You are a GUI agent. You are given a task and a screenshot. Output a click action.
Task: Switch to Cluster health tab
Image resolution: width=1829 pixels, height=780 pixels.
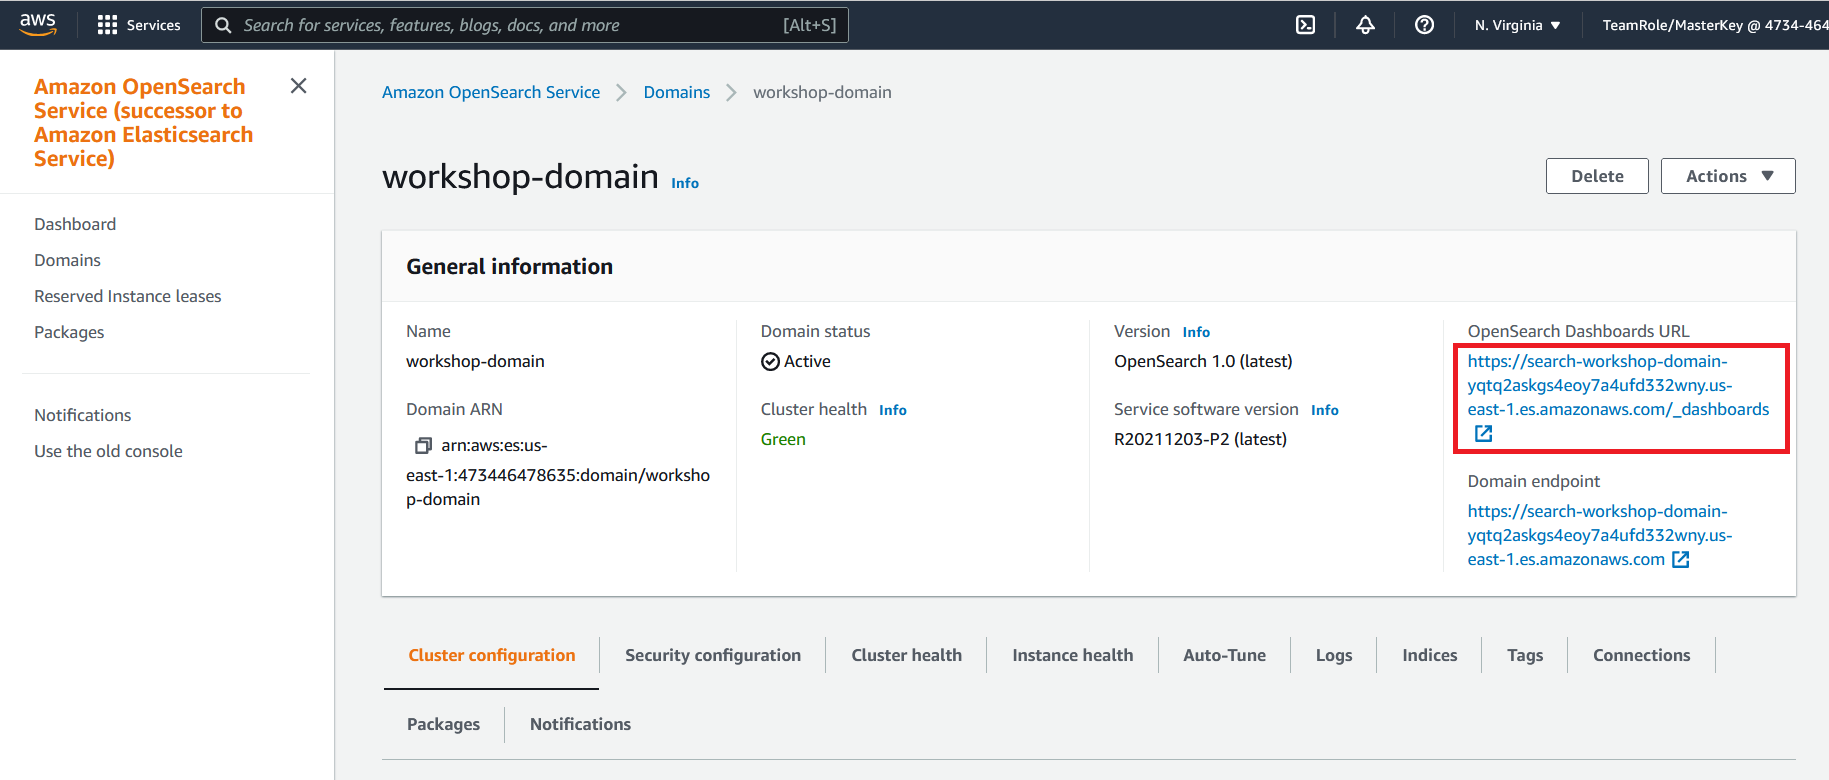[x=907, y=655]
